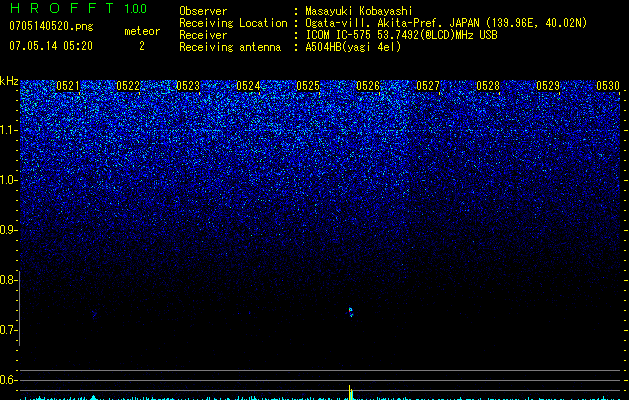Click the 0530 time marker
The height and width of the screenshot is (400, 629).
tap(608, 86)
